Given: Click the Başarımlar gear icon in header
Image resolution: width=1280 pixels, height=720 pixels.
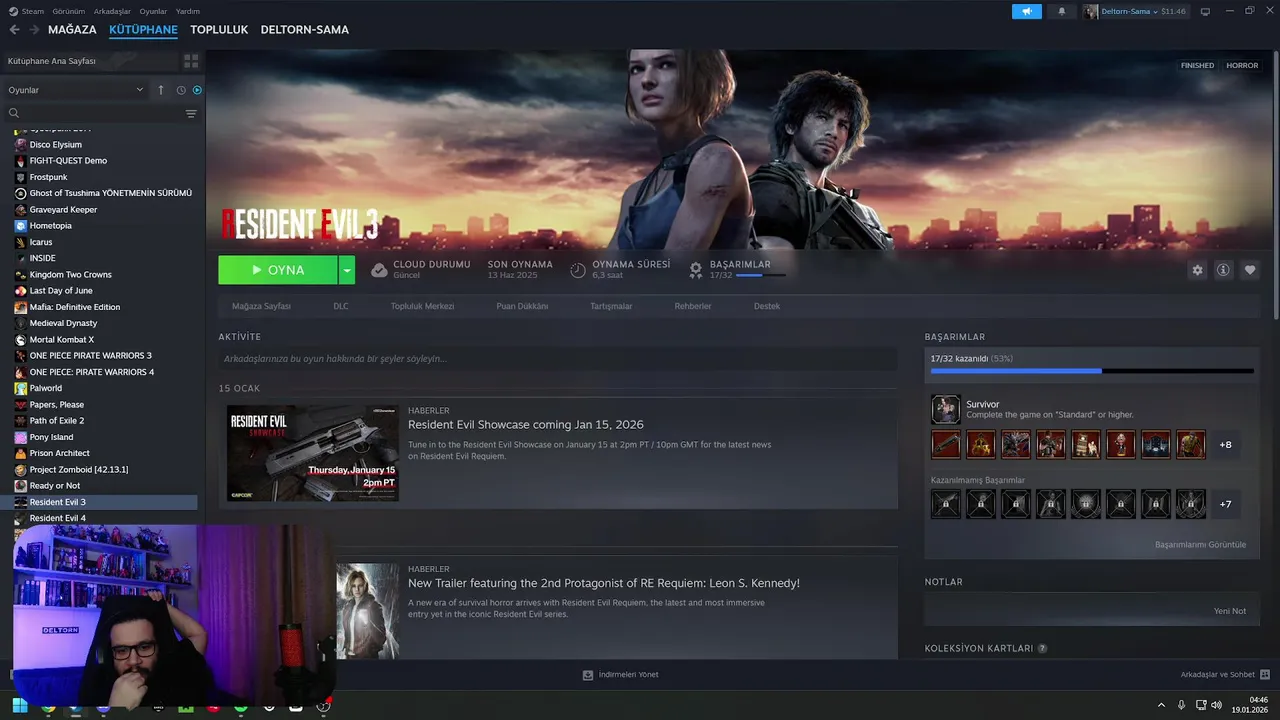Looking at the screenshot, I should tap(696, 270).
